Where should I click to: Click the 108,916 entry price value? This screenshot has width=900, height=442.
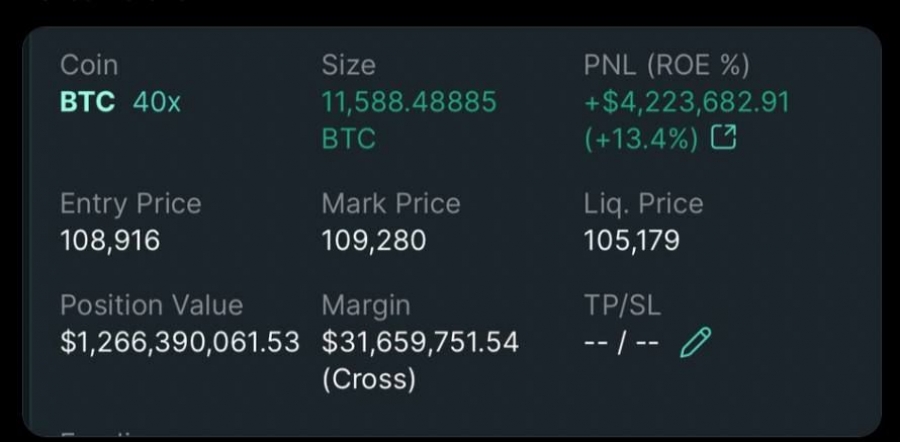click(x=110, y=241)
